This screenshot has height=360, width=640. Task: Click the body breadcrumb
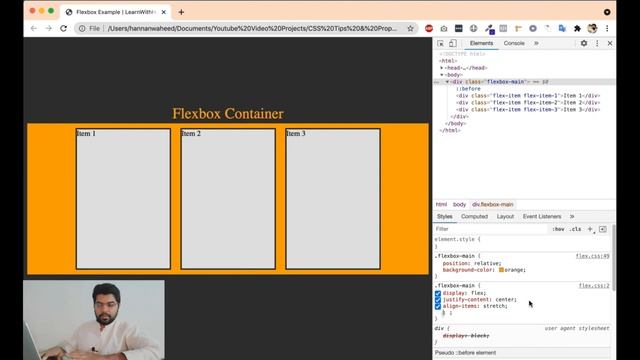(459, 204)
